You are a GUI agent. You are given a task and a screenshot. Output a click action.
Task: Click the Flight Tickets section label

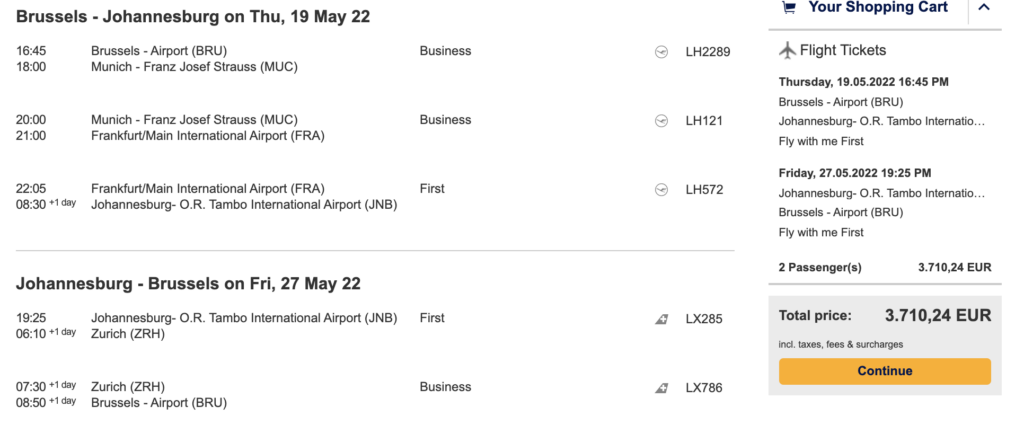(844, 51)
